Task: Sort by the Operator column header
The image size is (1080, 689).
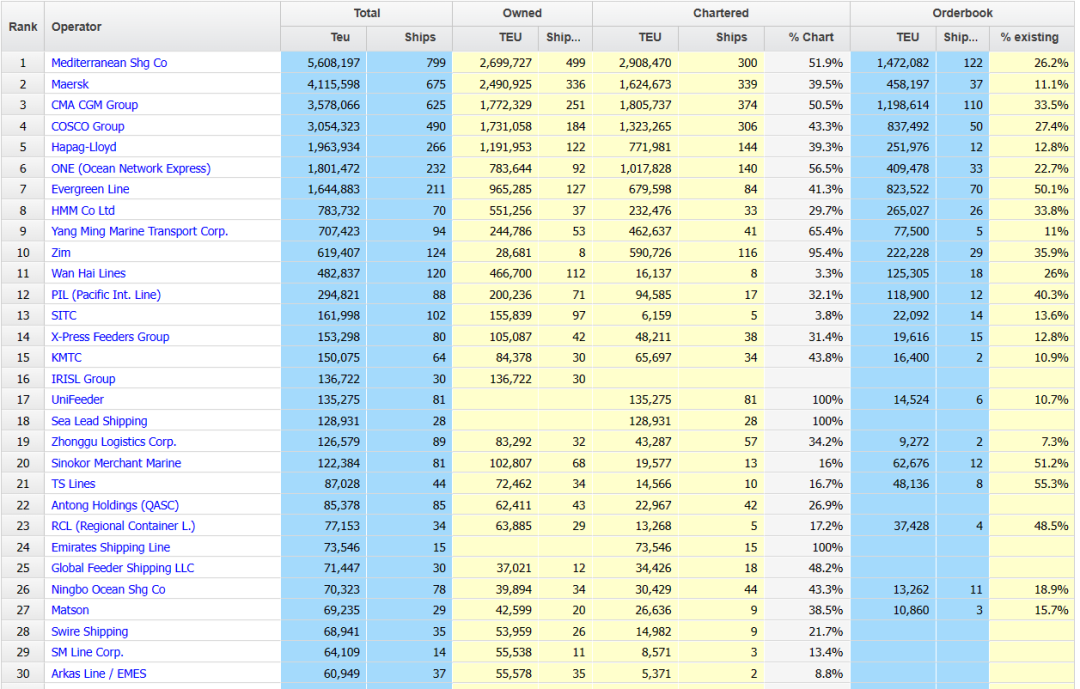Action: click(x=163, y=26)
